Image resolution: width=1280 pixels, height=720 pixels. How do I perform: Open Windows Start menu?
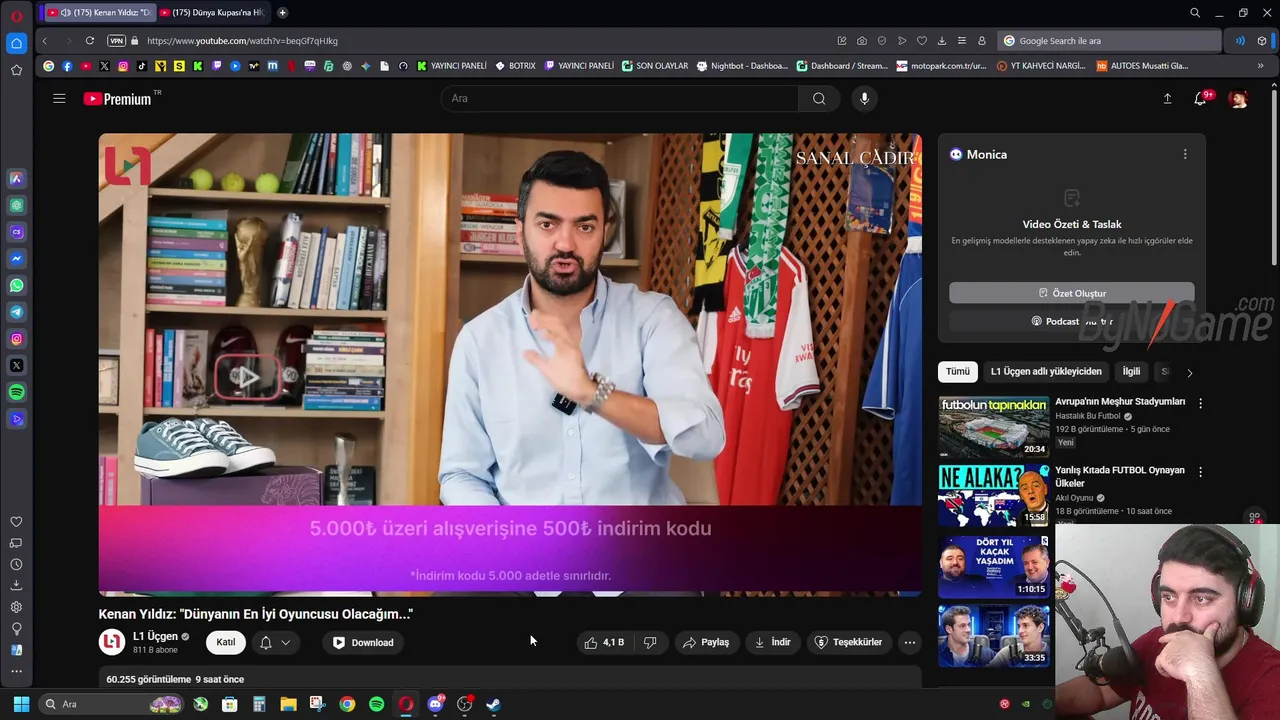pyautogui.click(x=21, y=704)
